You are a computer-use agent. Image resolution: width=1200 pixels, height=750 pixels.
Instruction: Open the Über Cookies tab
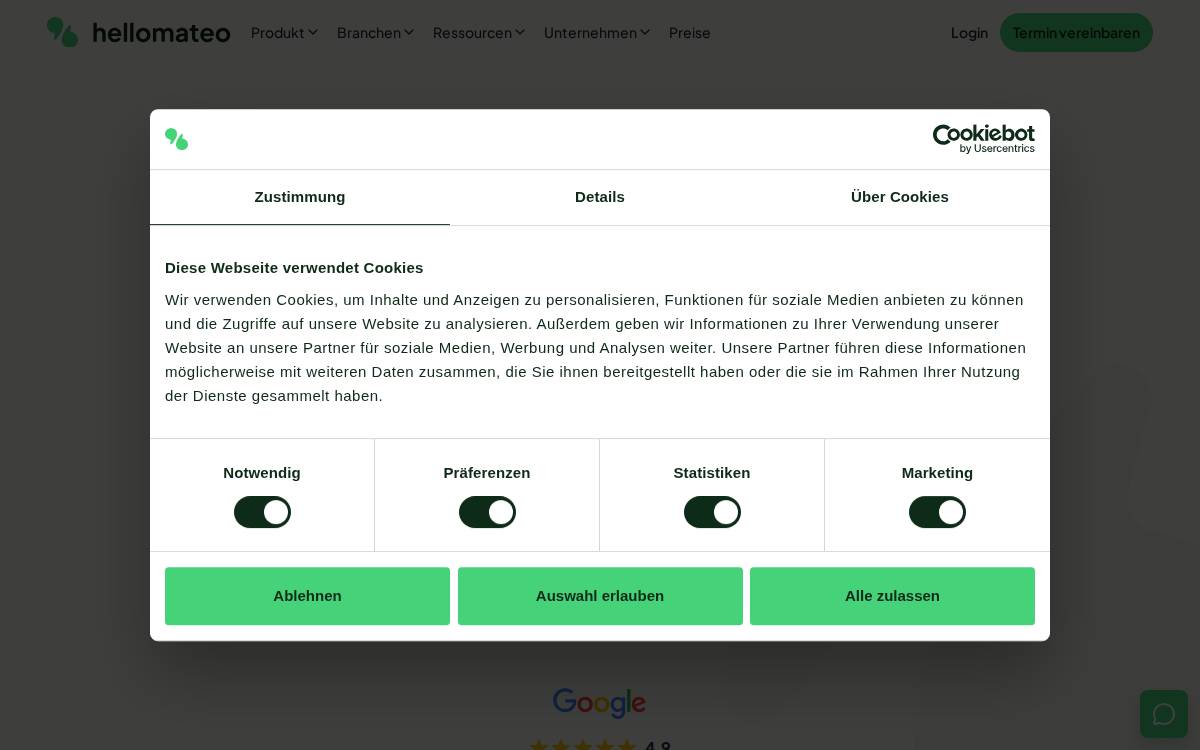click(900, 197)
